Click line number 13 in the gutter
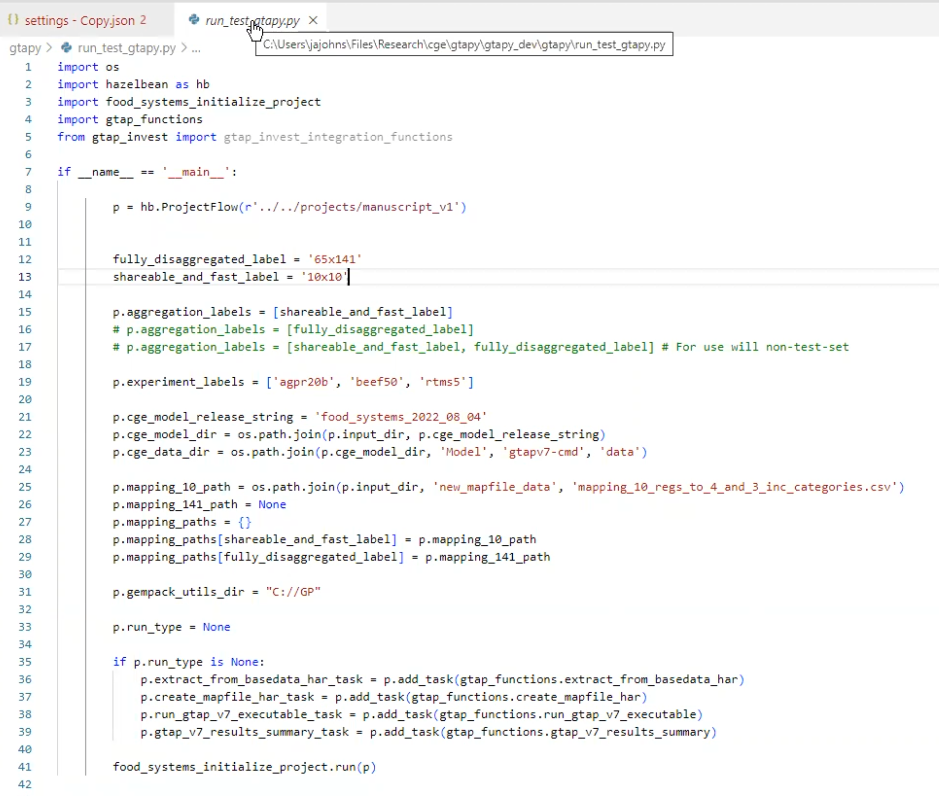Image resolution: width=939 pixels, height=796 pixels. 25,277
